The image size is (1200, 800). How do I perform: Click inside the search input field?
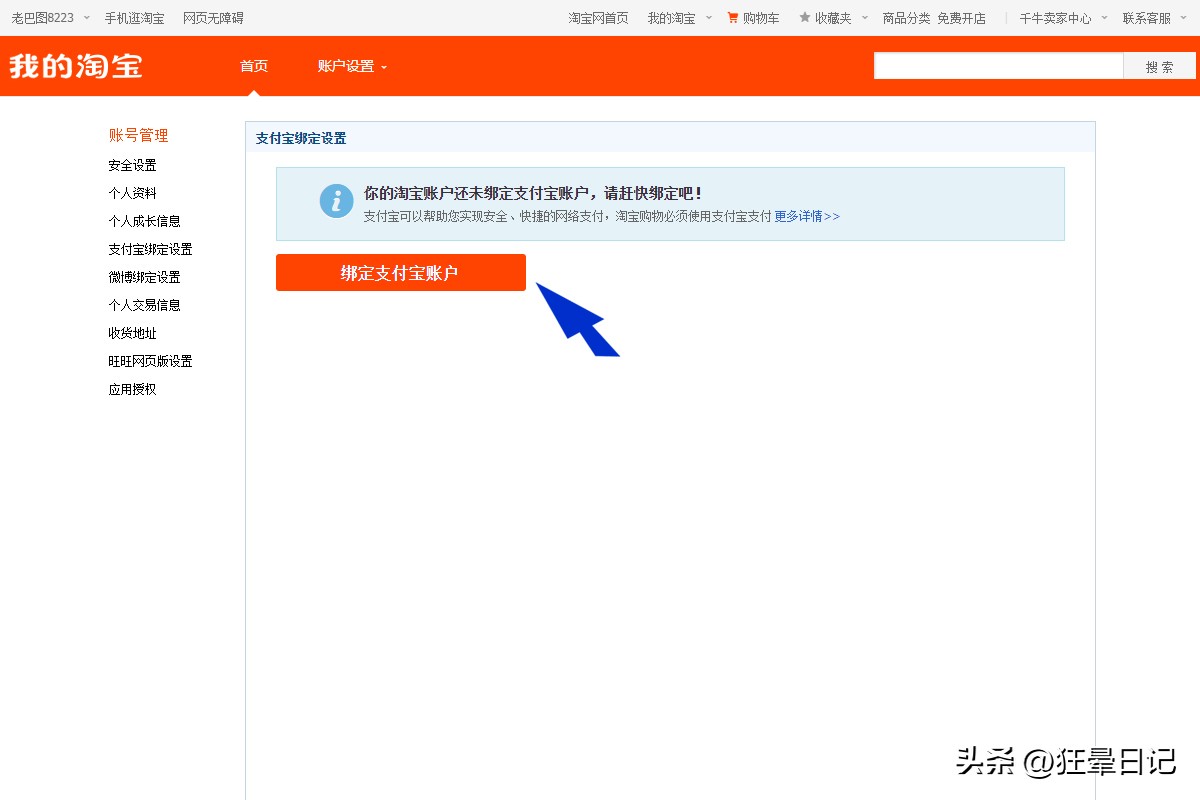(x=1000, y=66)
